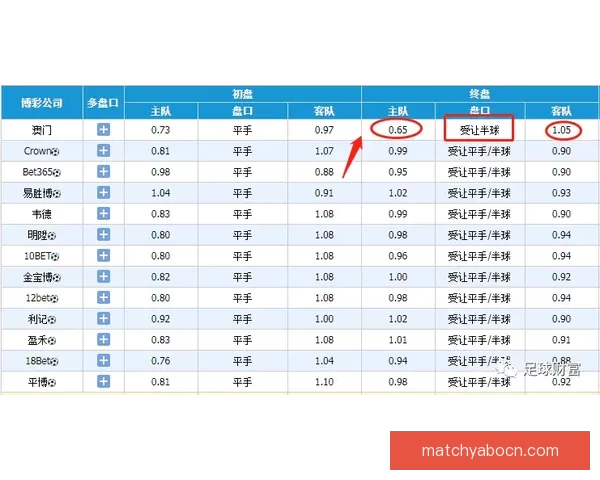Expand the plus icon in 明陞 row
Image resolution: width=600 pixels, height=480 pixels.
click(x=103, y=234)
